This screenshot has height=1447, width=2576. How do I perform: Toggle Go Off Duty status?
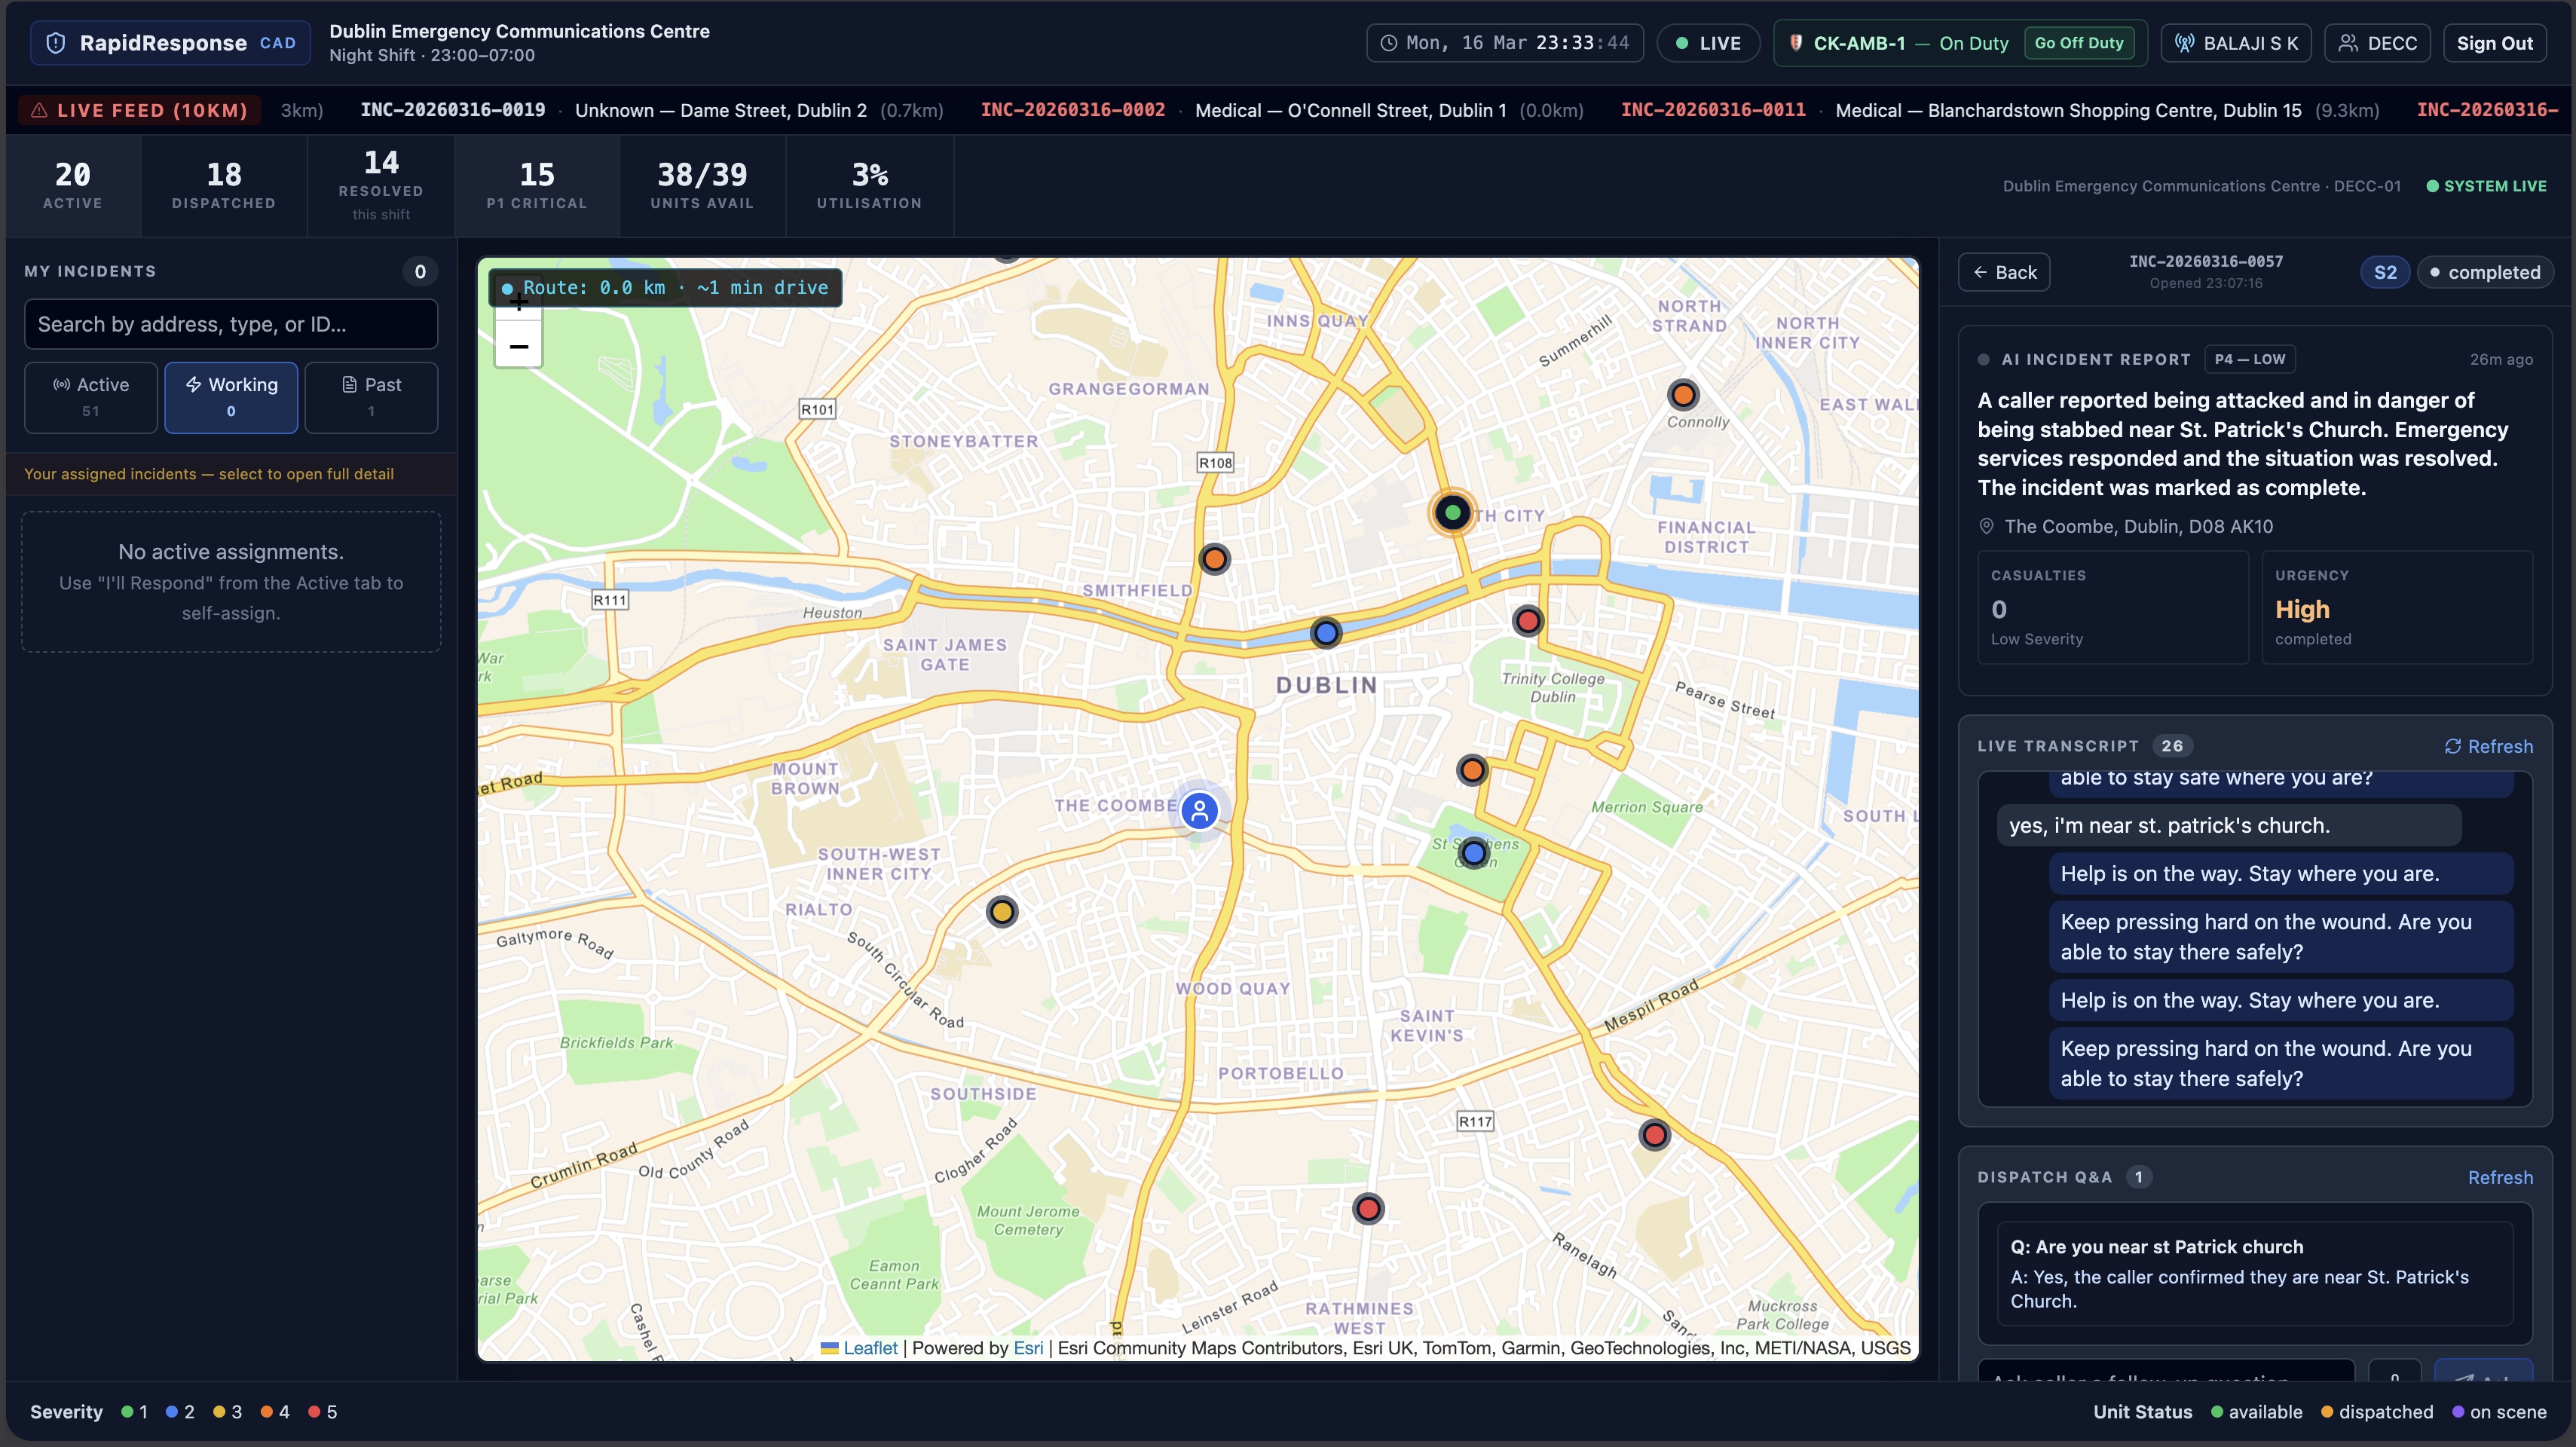coord(2078,43)
